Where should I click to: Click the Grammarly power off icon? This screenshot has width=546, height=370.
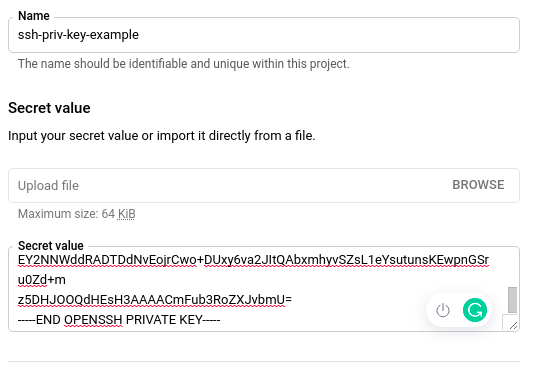(443, 310)
